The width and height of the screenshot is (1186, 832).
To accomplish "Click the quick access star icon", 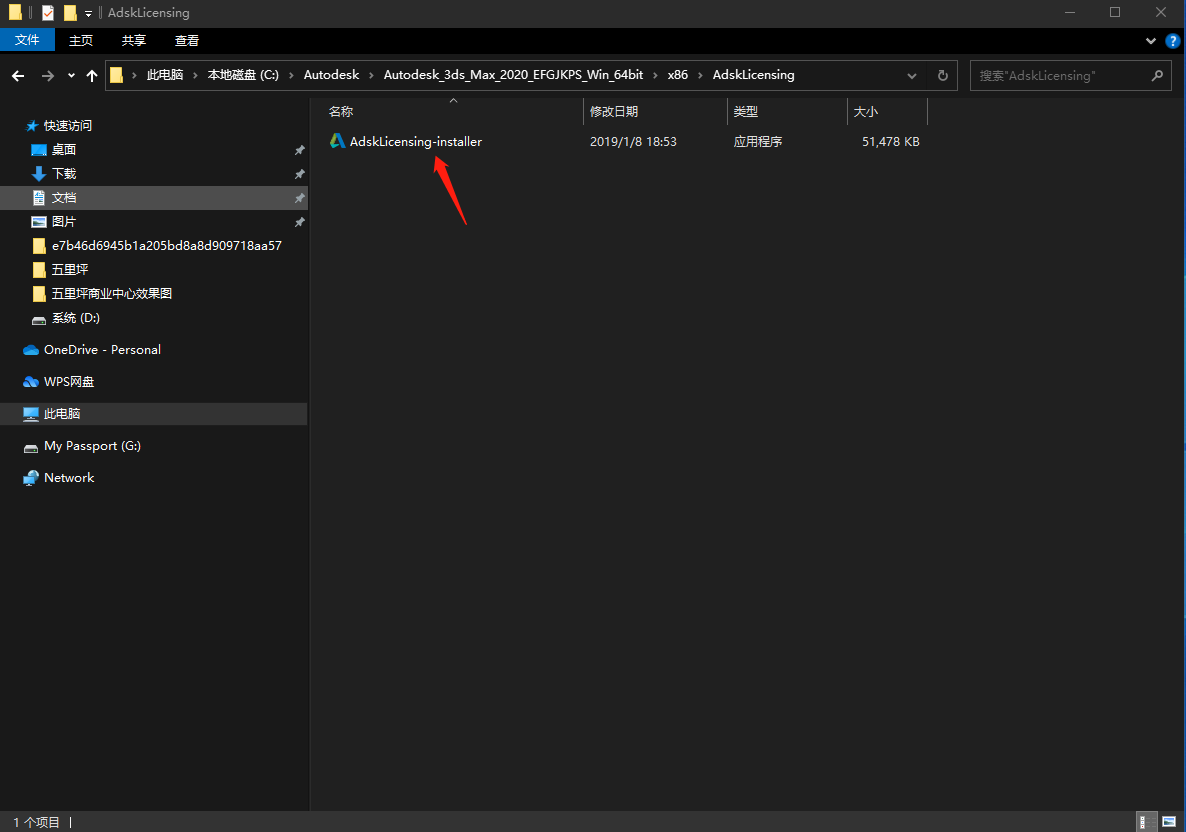I will pos(32,126).
